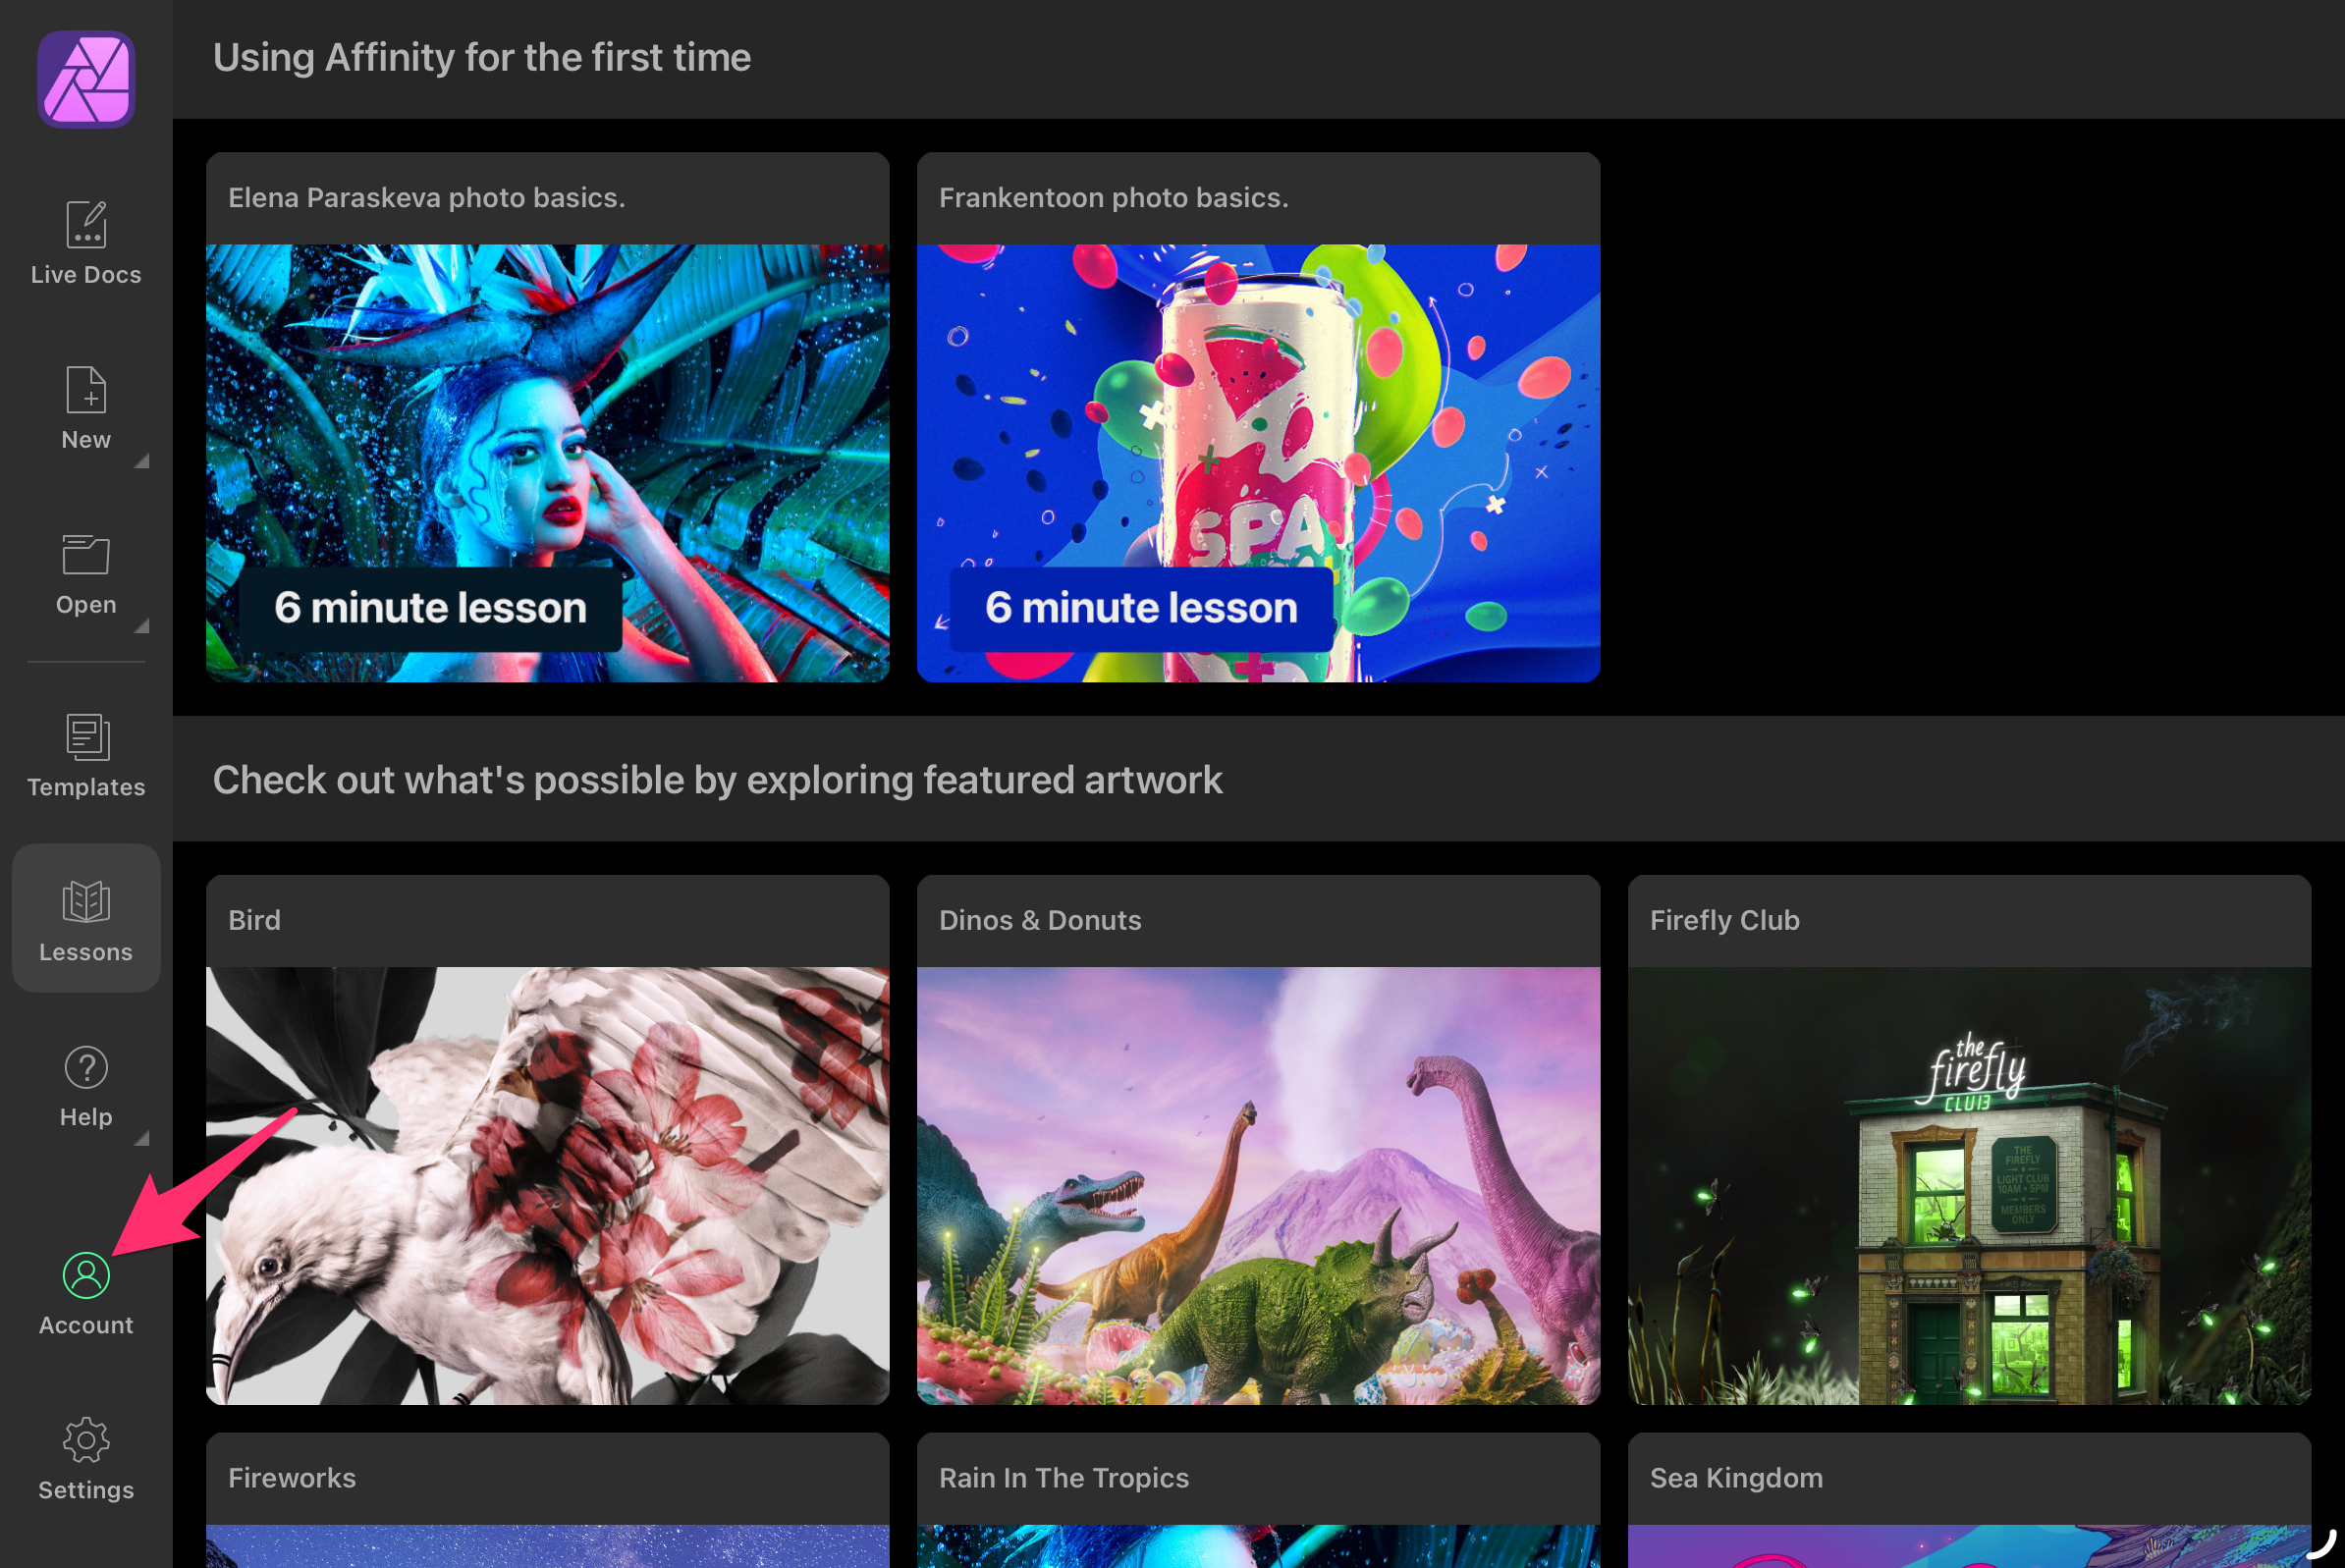Click the Help question mark icon

click(x=86, y=1068)
